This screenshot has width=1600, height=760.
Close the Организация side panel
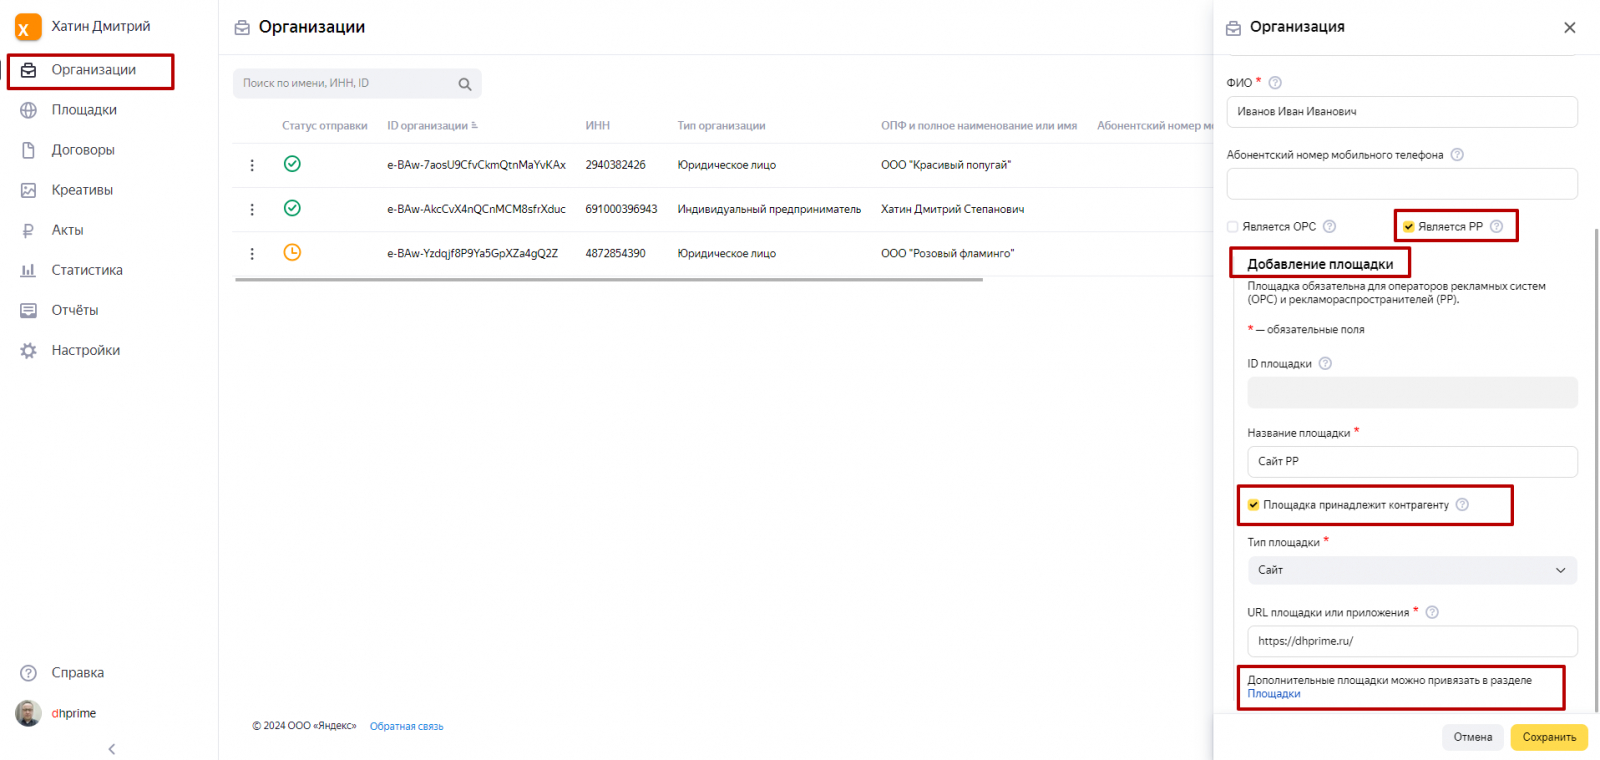[x=1569, y=28]
